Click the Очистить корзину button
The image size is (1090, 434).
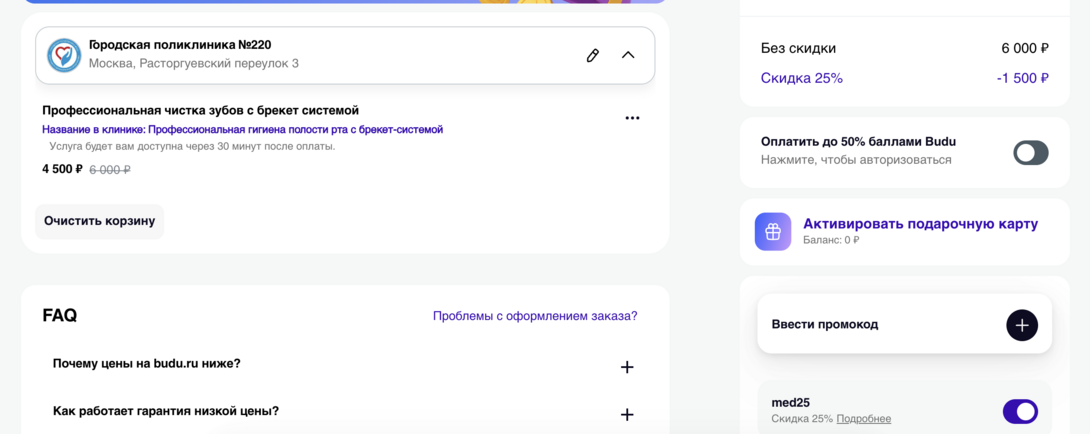[x=99, y=221]
